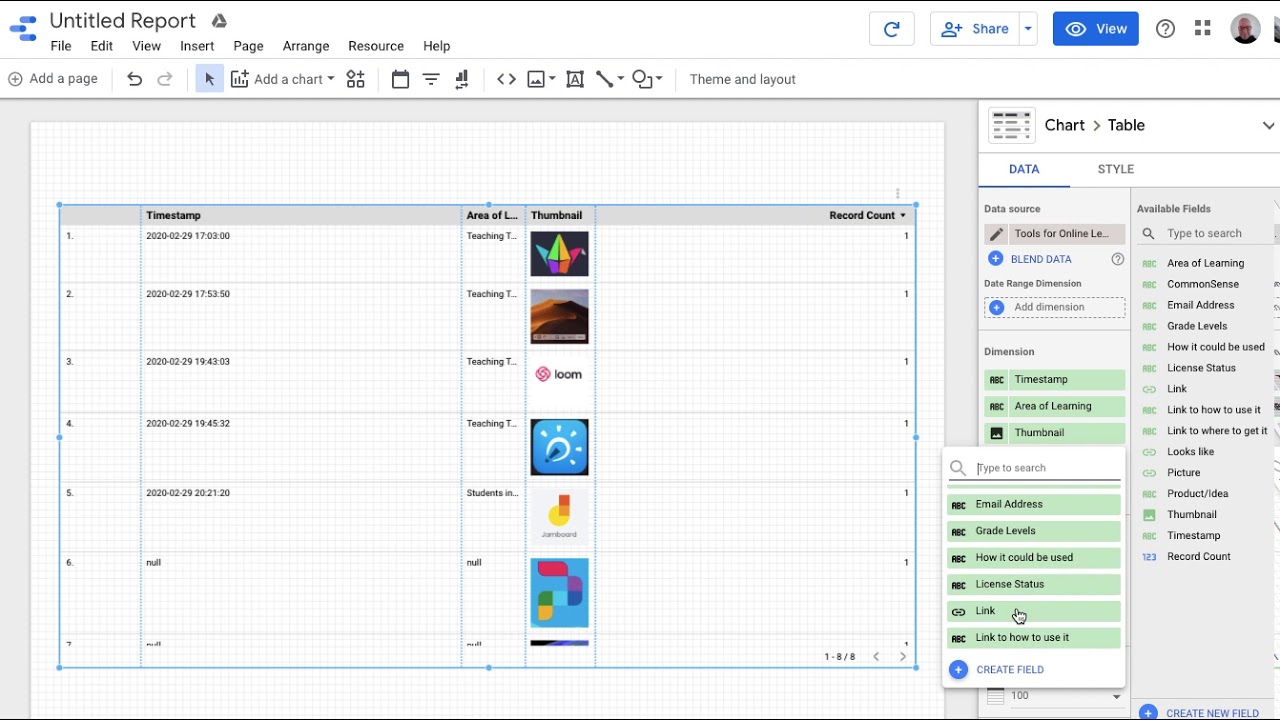Open the image insert dropdown

[551, 79]
